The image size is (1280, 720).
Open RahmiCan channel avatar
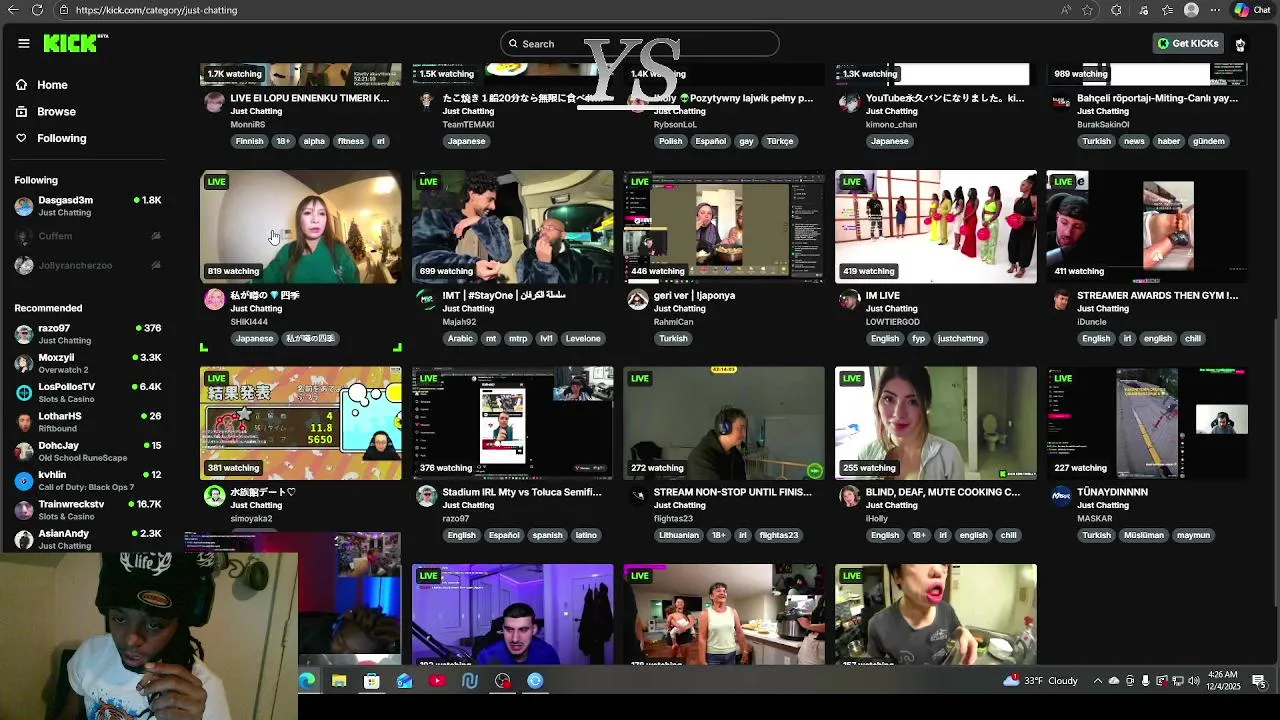coord(637,300)
